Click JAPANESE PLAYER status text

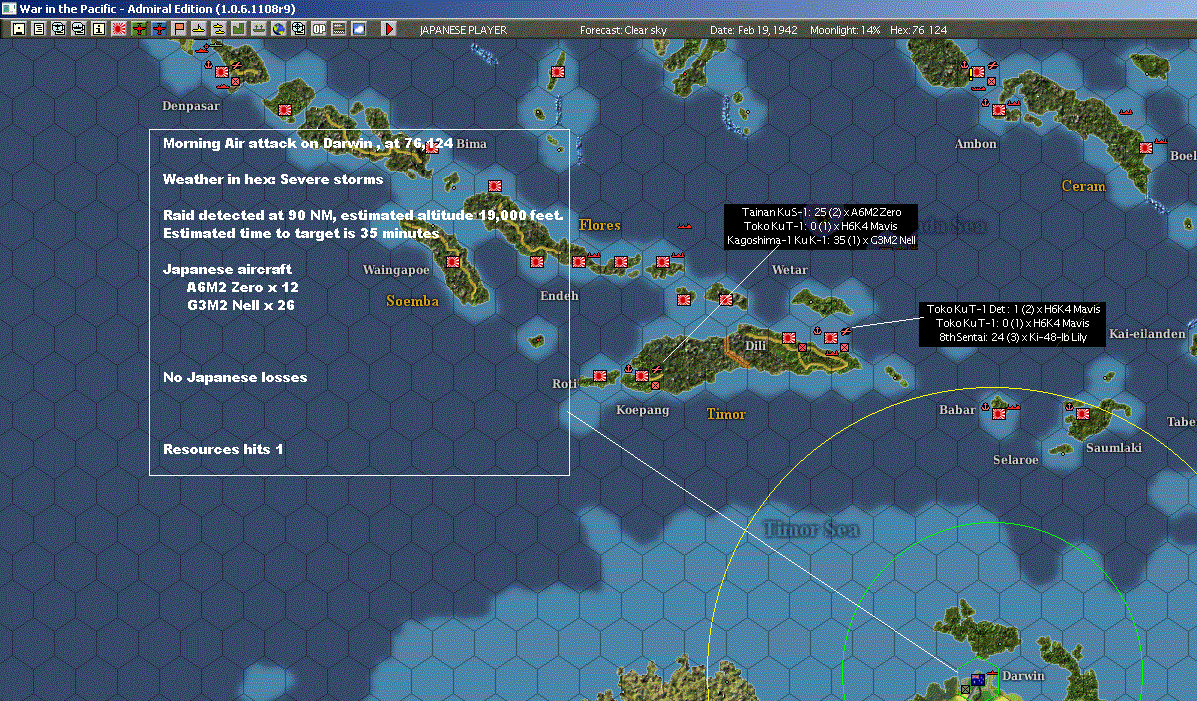(x=463, y=30)
